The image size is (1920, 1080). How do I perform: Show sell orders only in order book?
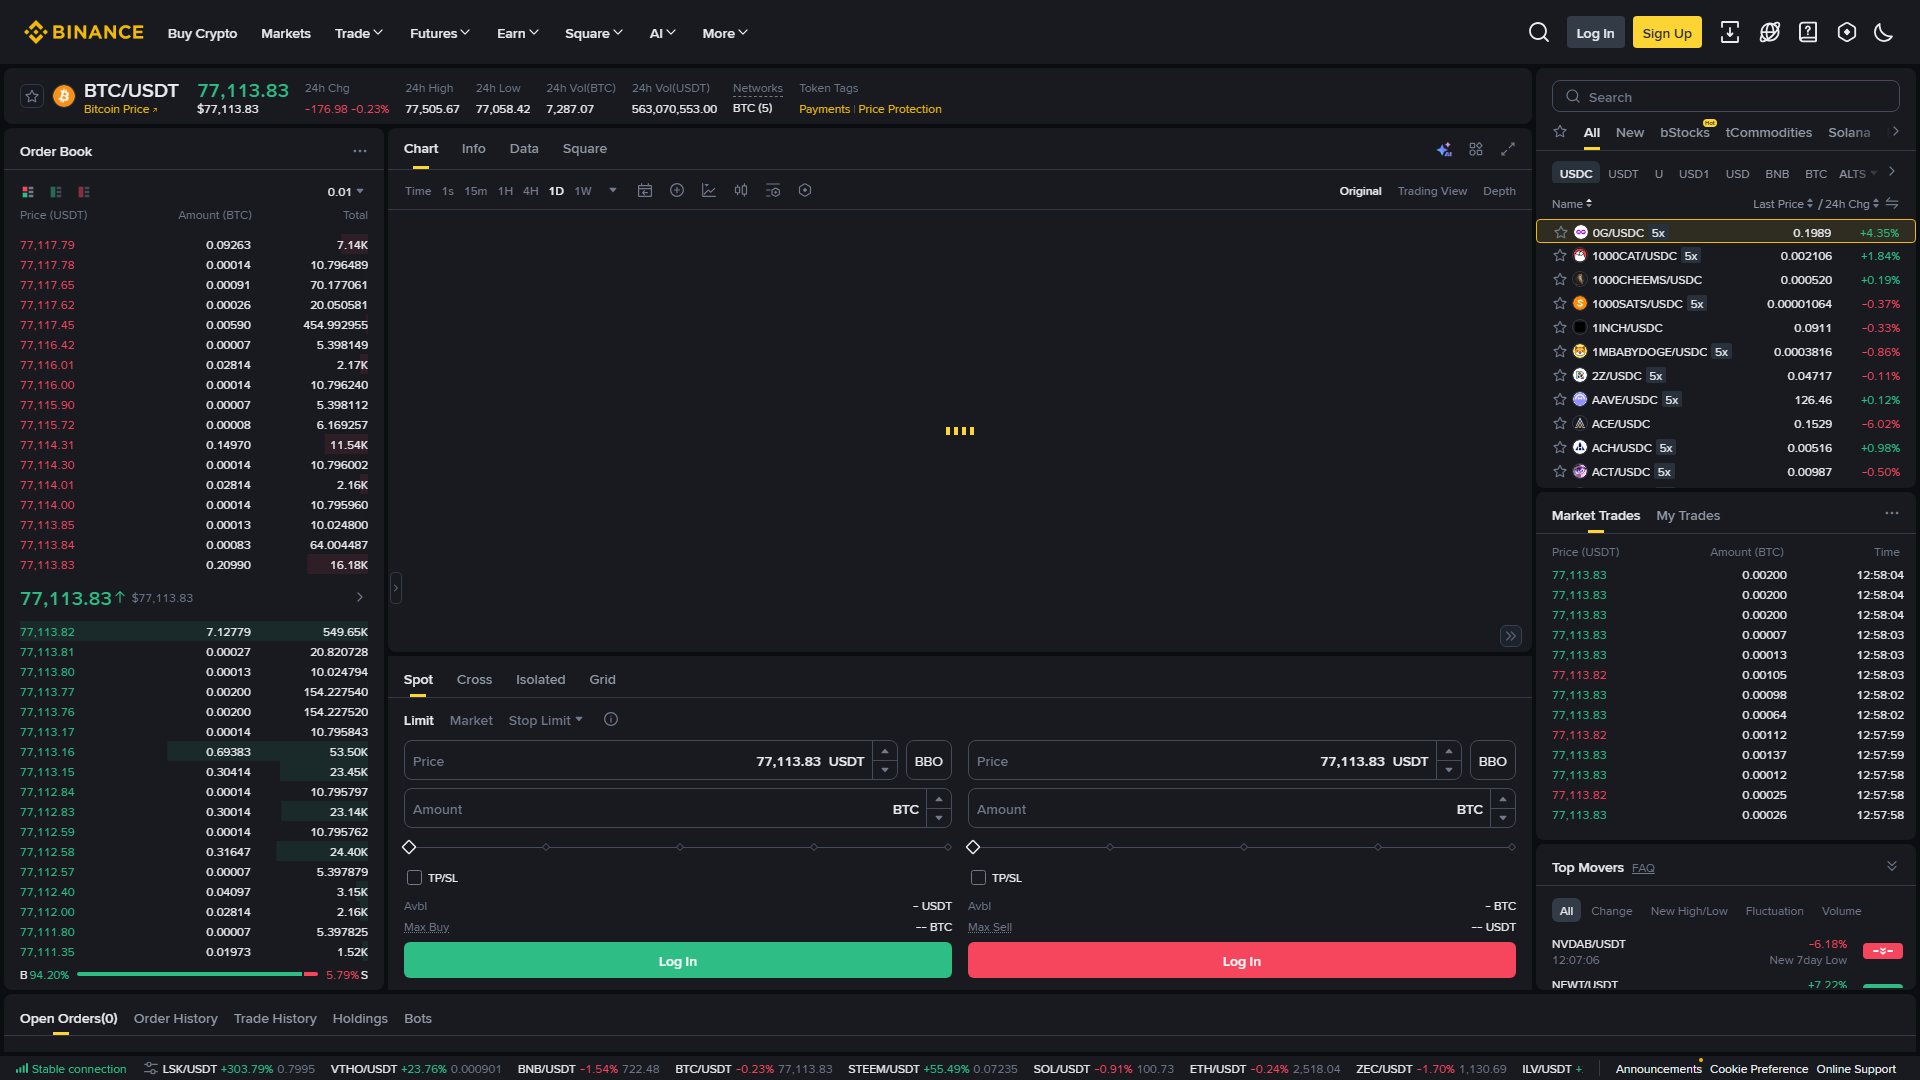84,191
